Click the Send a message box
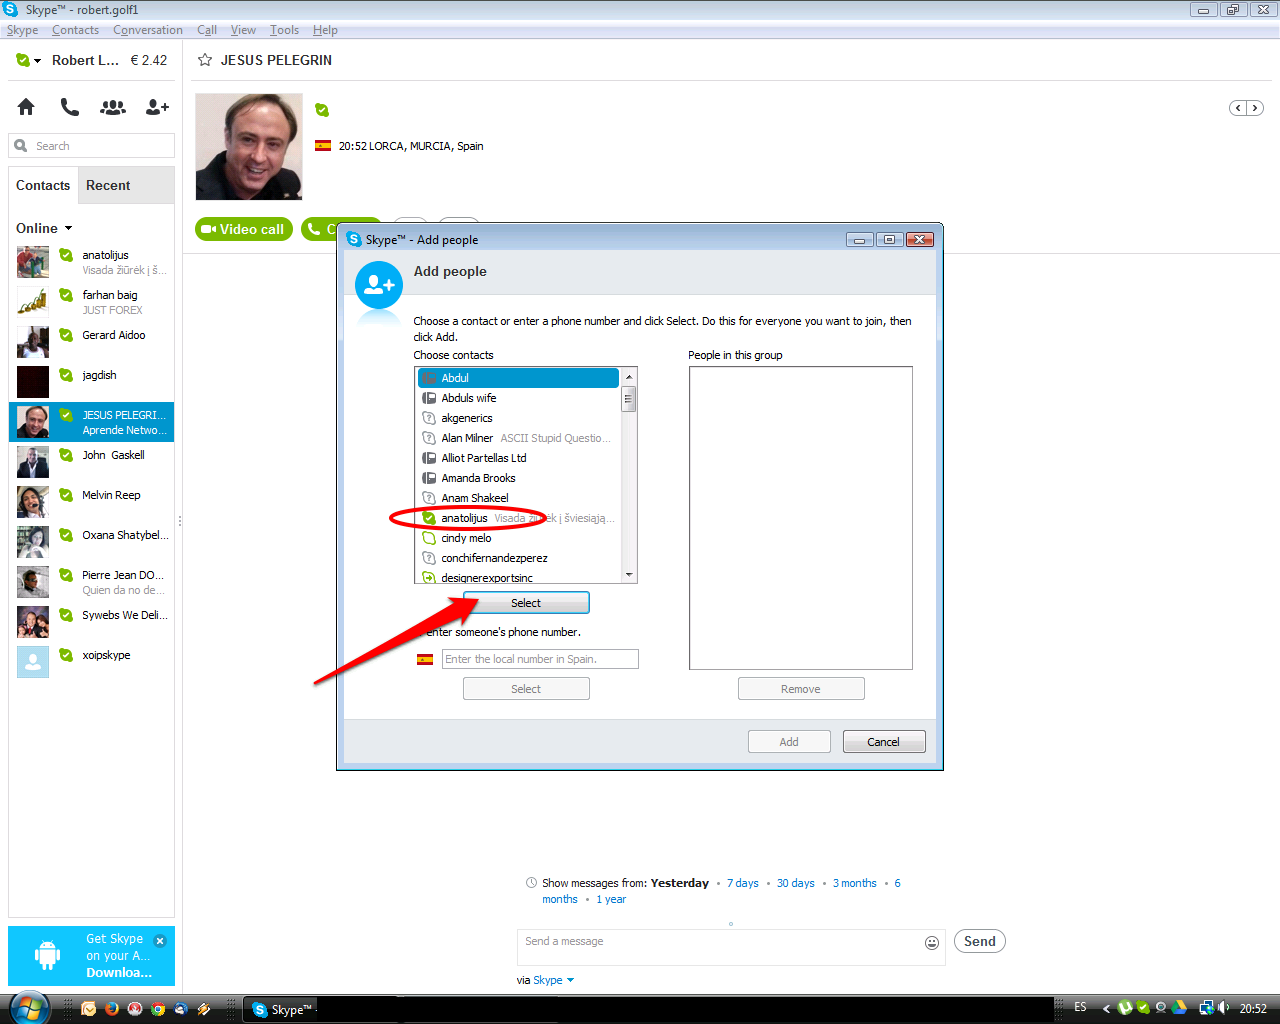The image size is (1280, 1024). pos(720,945)
